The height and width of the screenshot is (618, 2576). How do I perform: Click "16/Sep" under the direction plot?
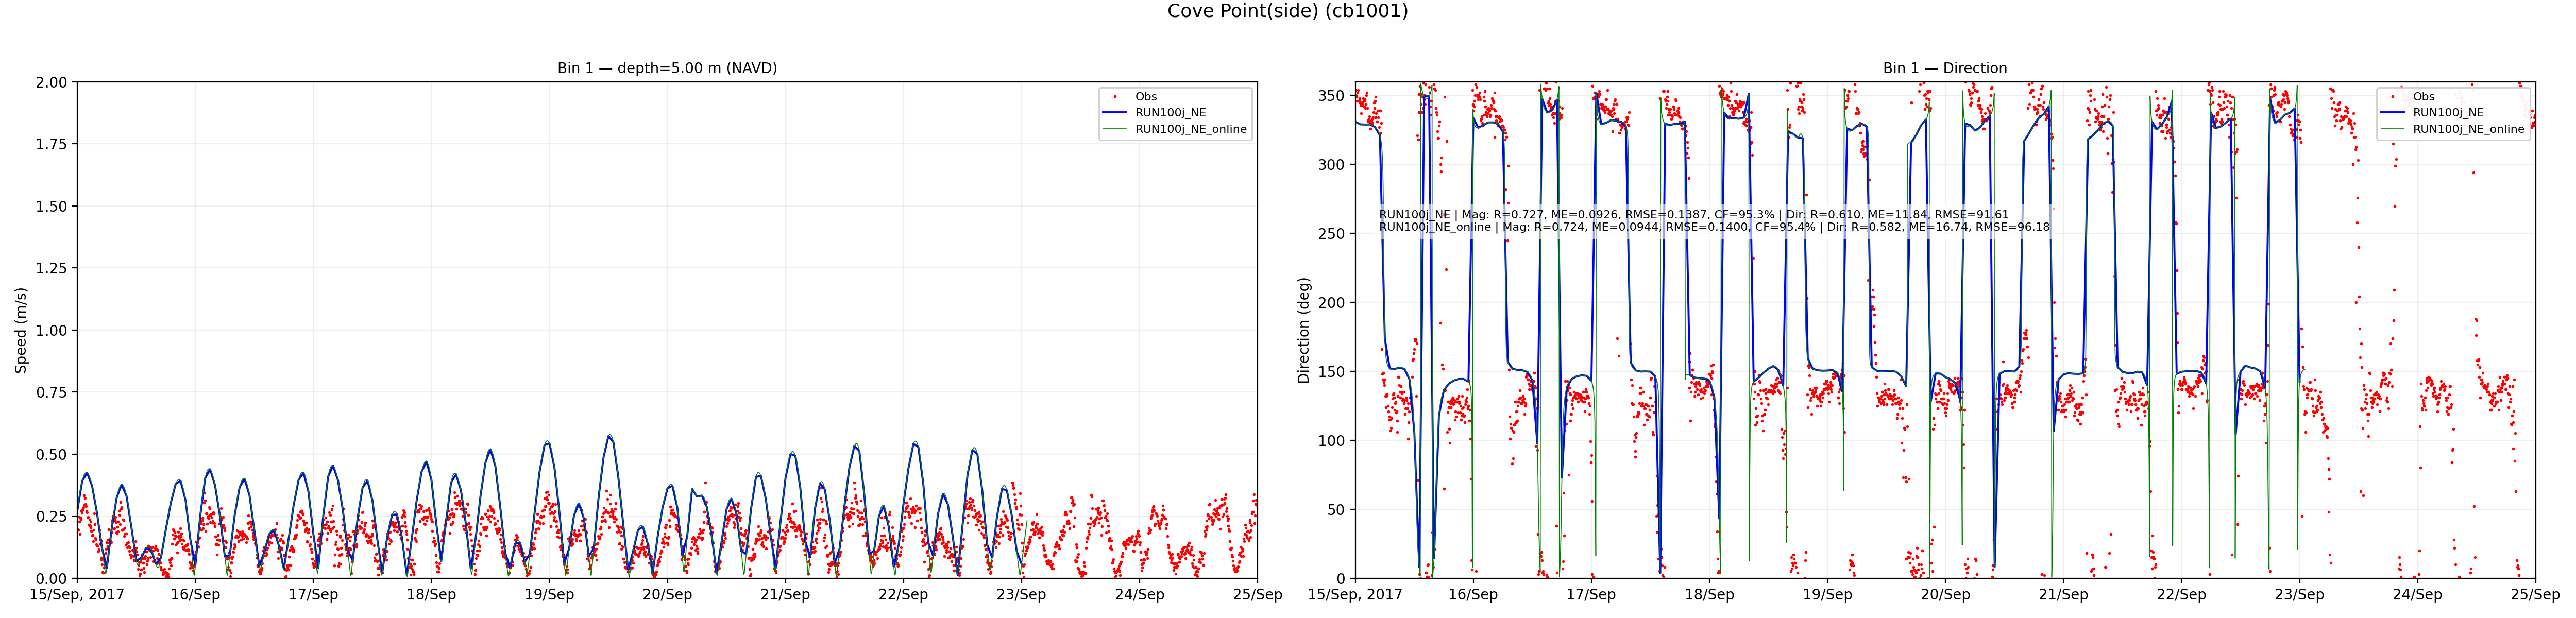1473,595
